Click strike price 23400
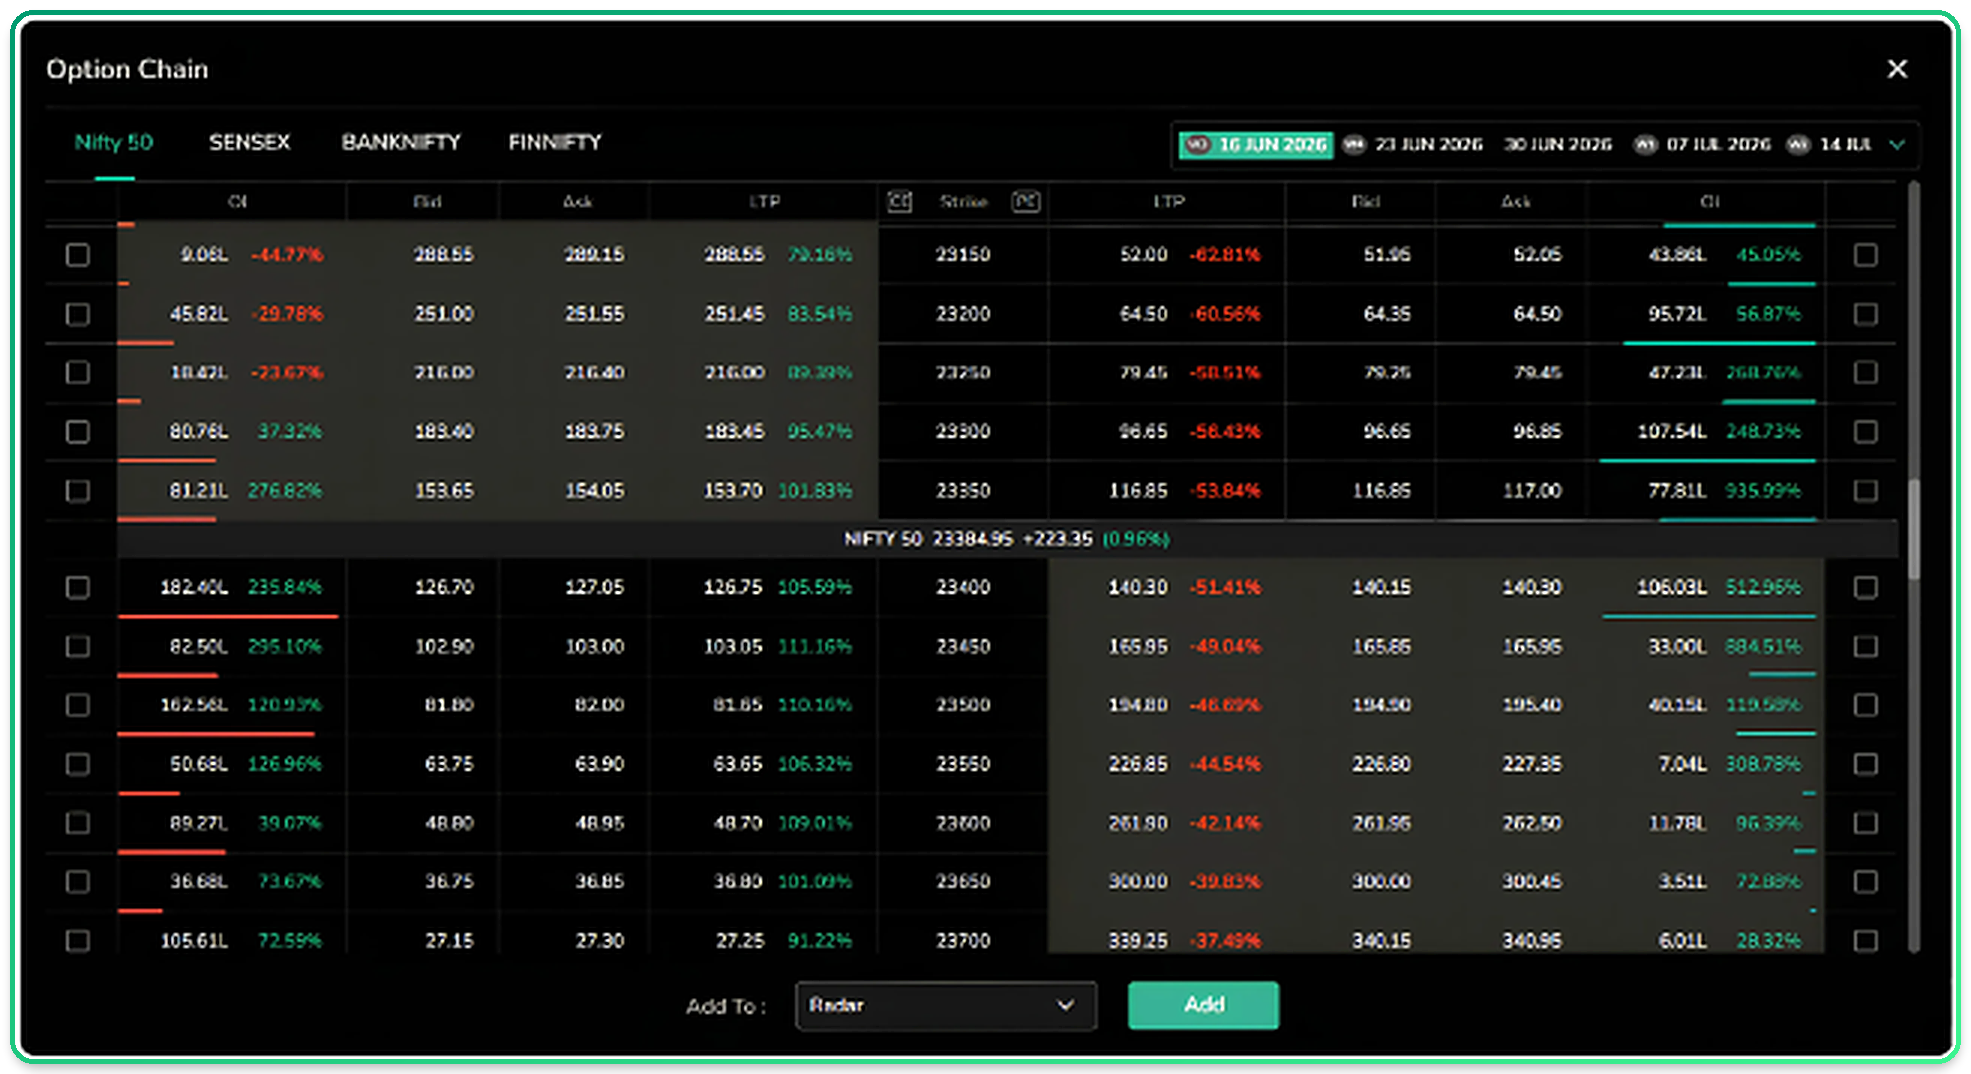Viewport: 1971px width, 1074px height. 963,587
